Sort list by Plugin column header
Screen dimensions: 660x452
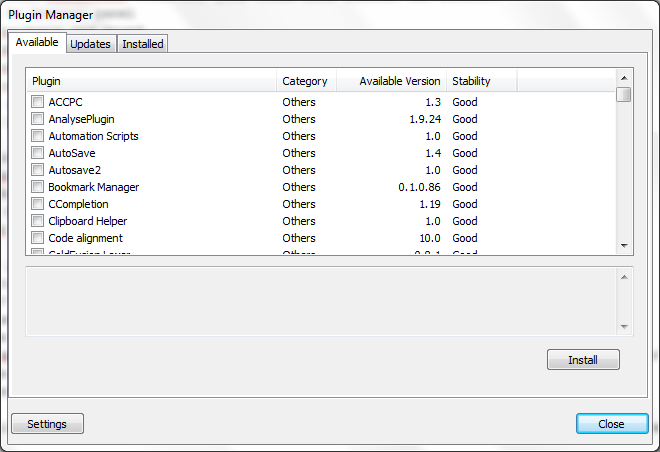pos(152,81)
